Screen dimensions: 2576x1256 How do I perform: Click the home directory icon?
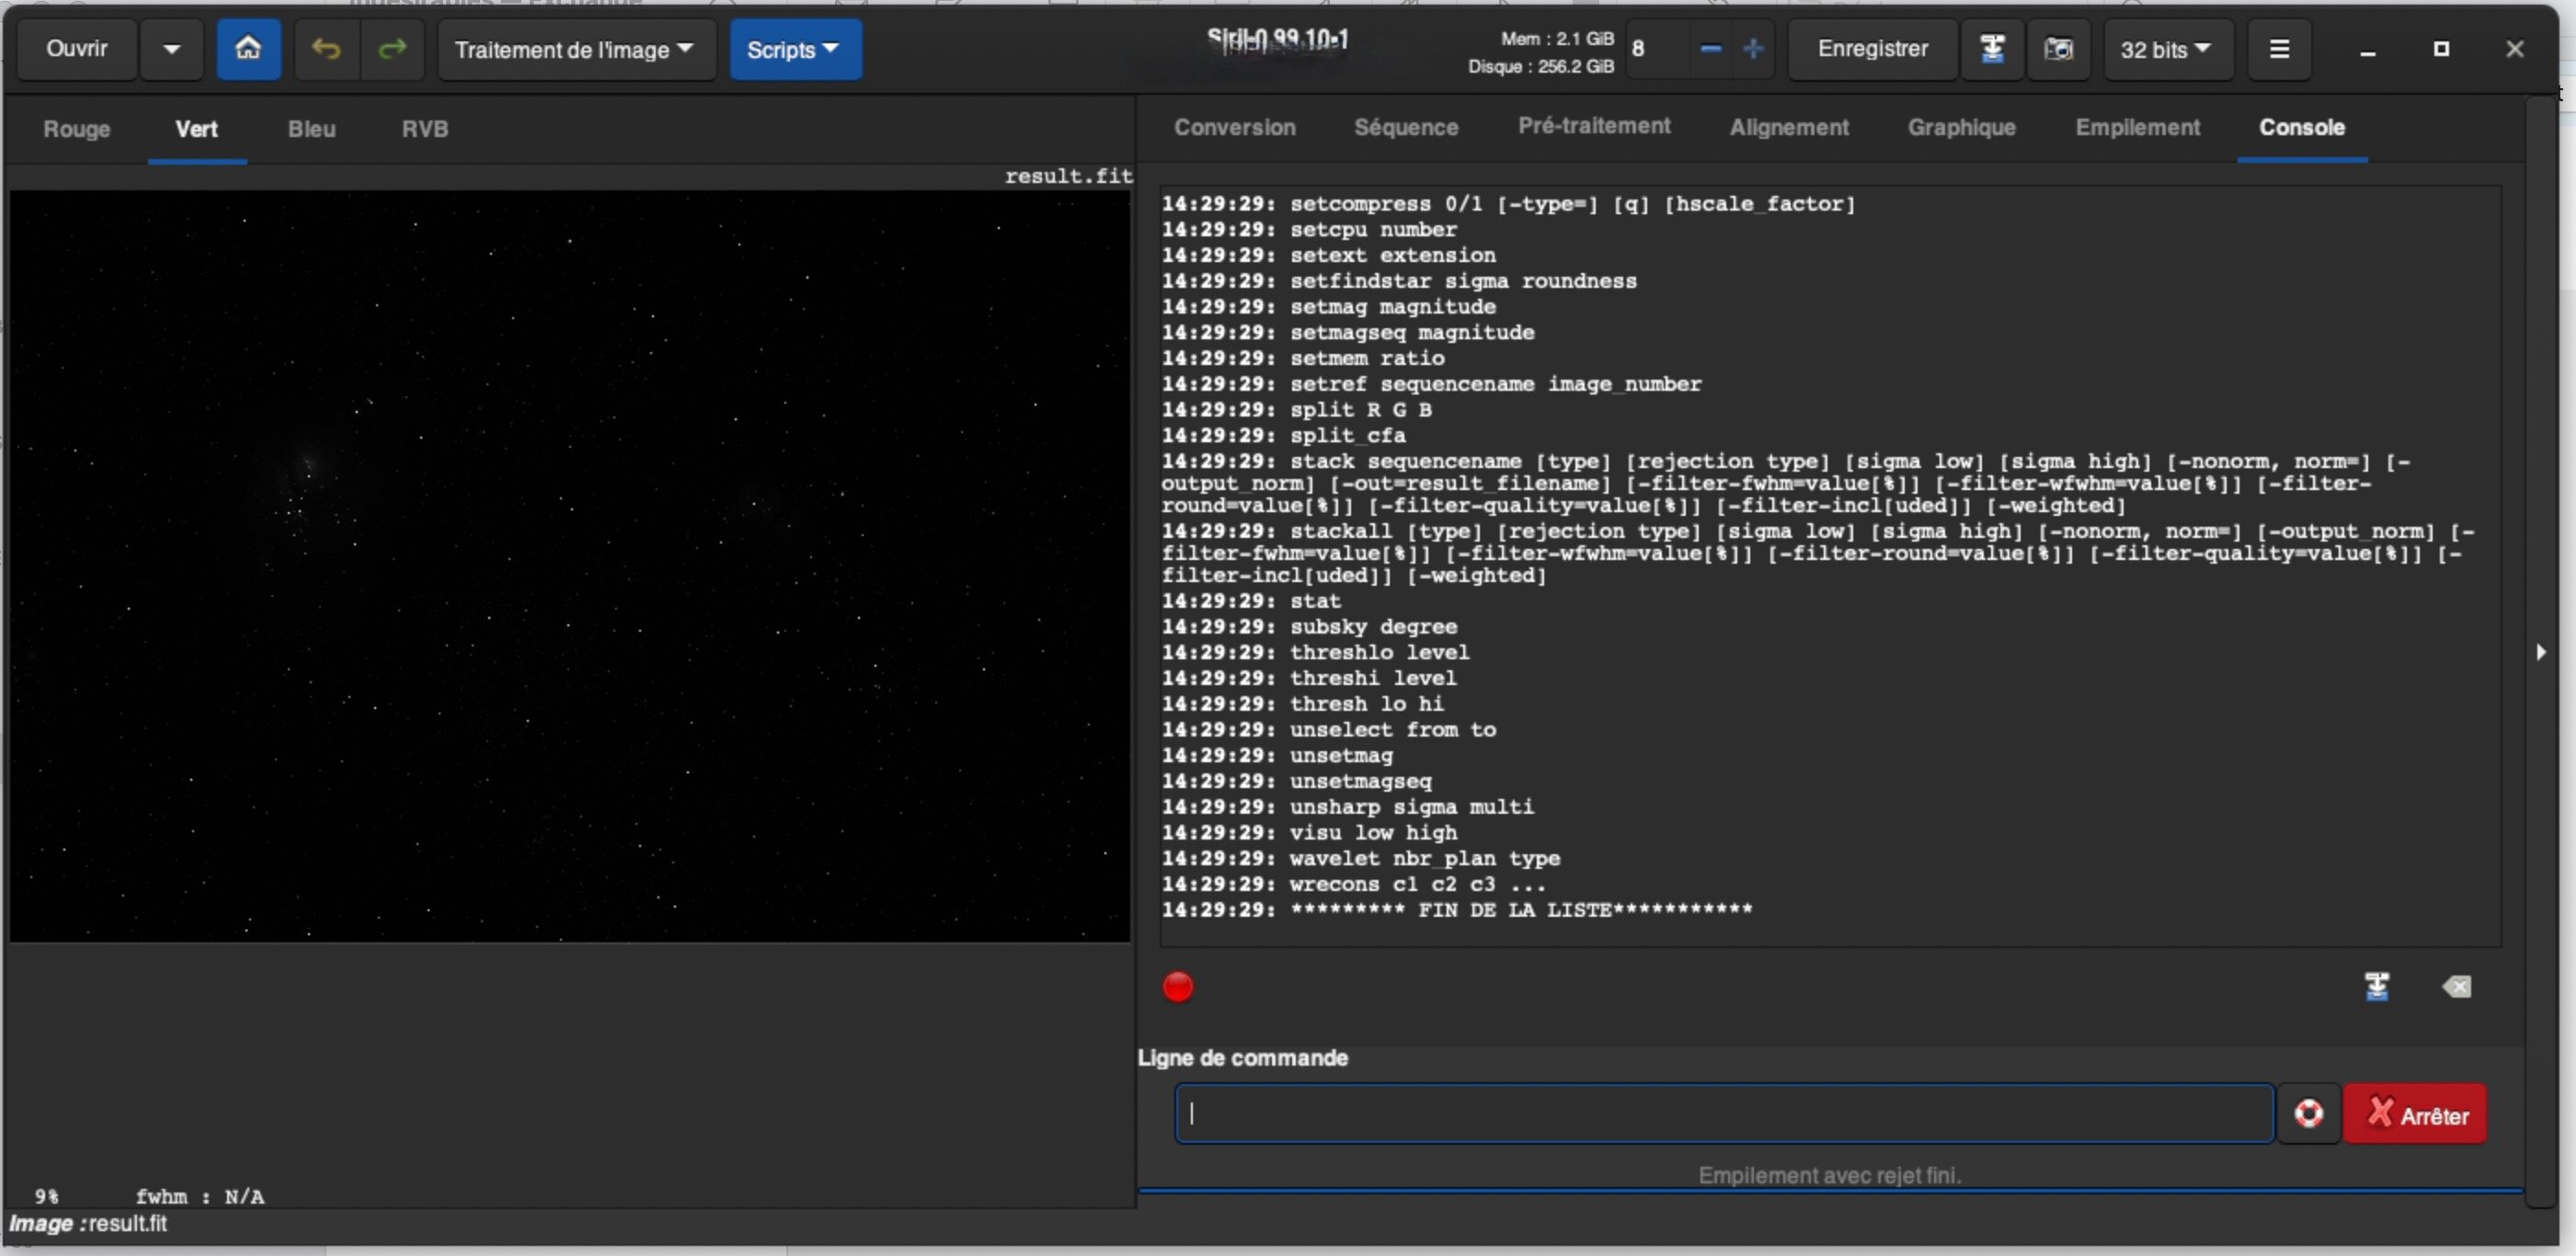pos(248,49)
